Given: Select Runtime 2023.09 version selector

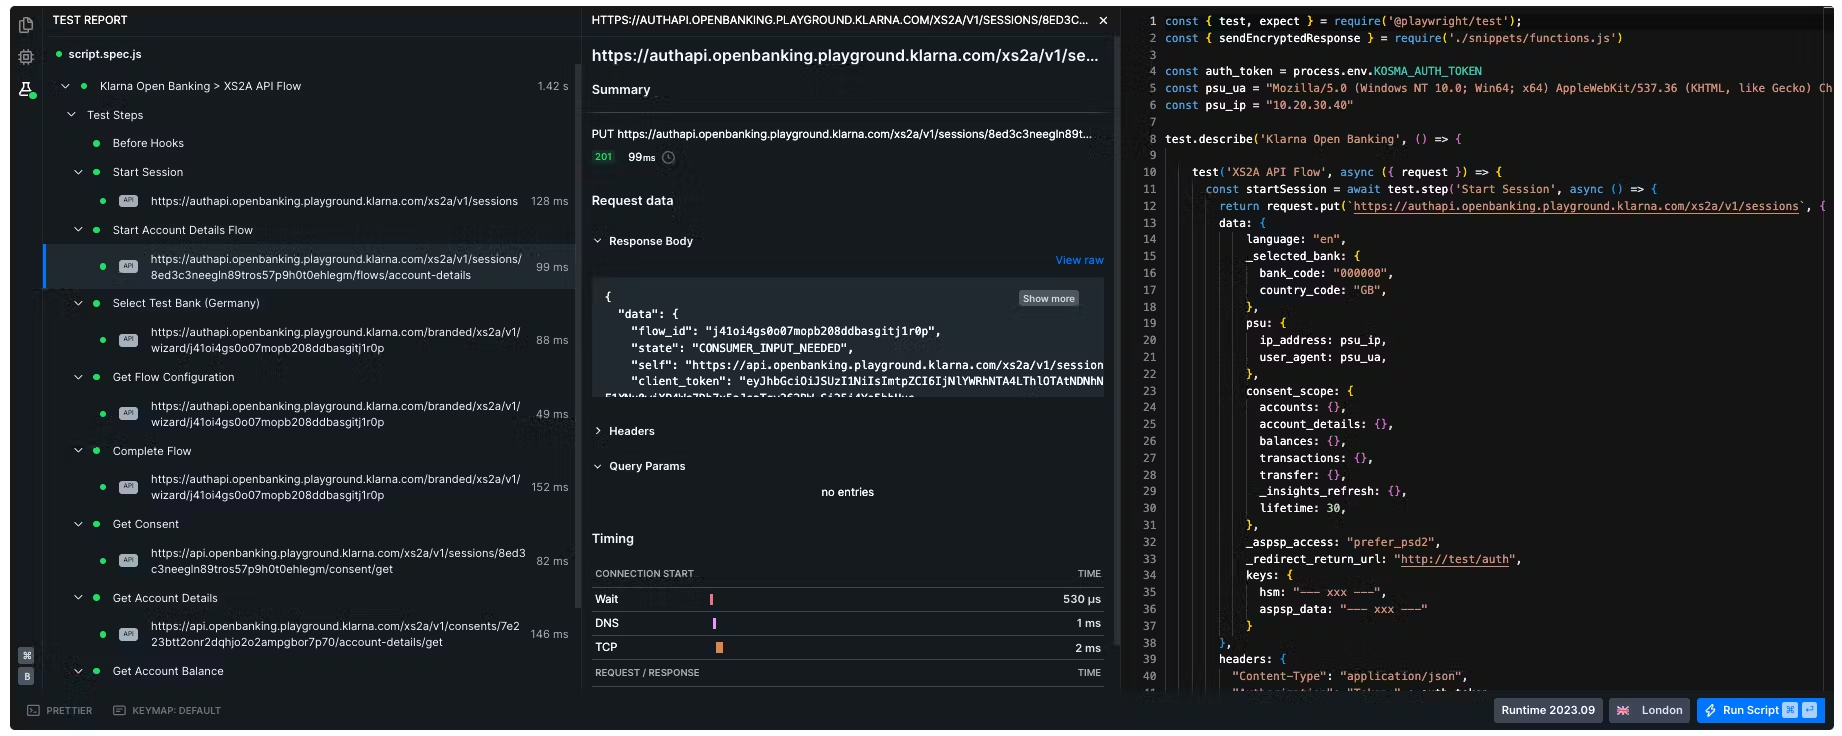Looking at the screenshot, I should tap(1547, 711).
